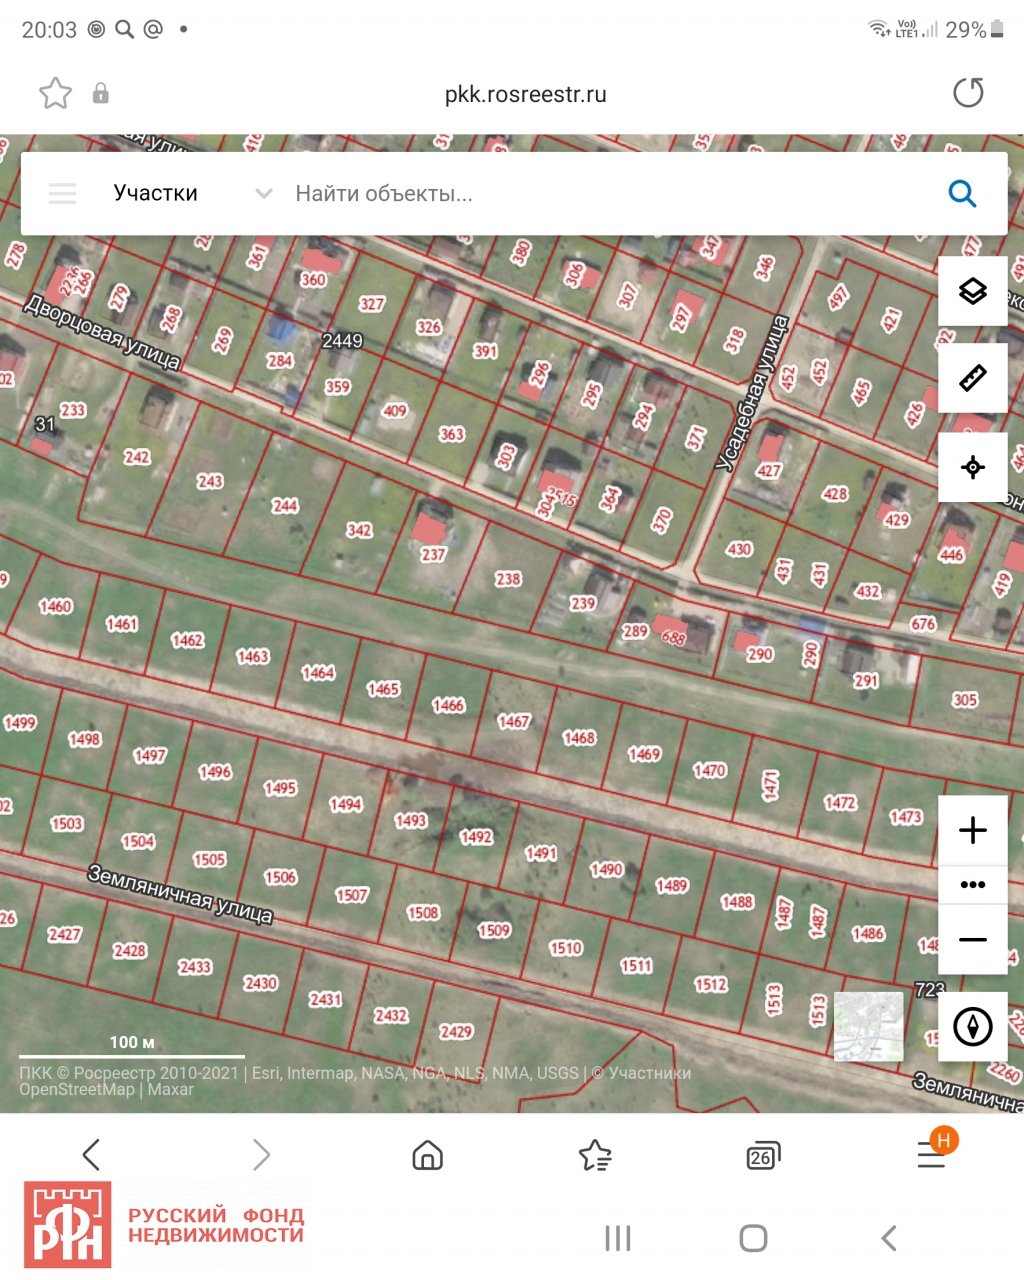
Task: Select land parcel 2429 on the map
Action: 456,1031
